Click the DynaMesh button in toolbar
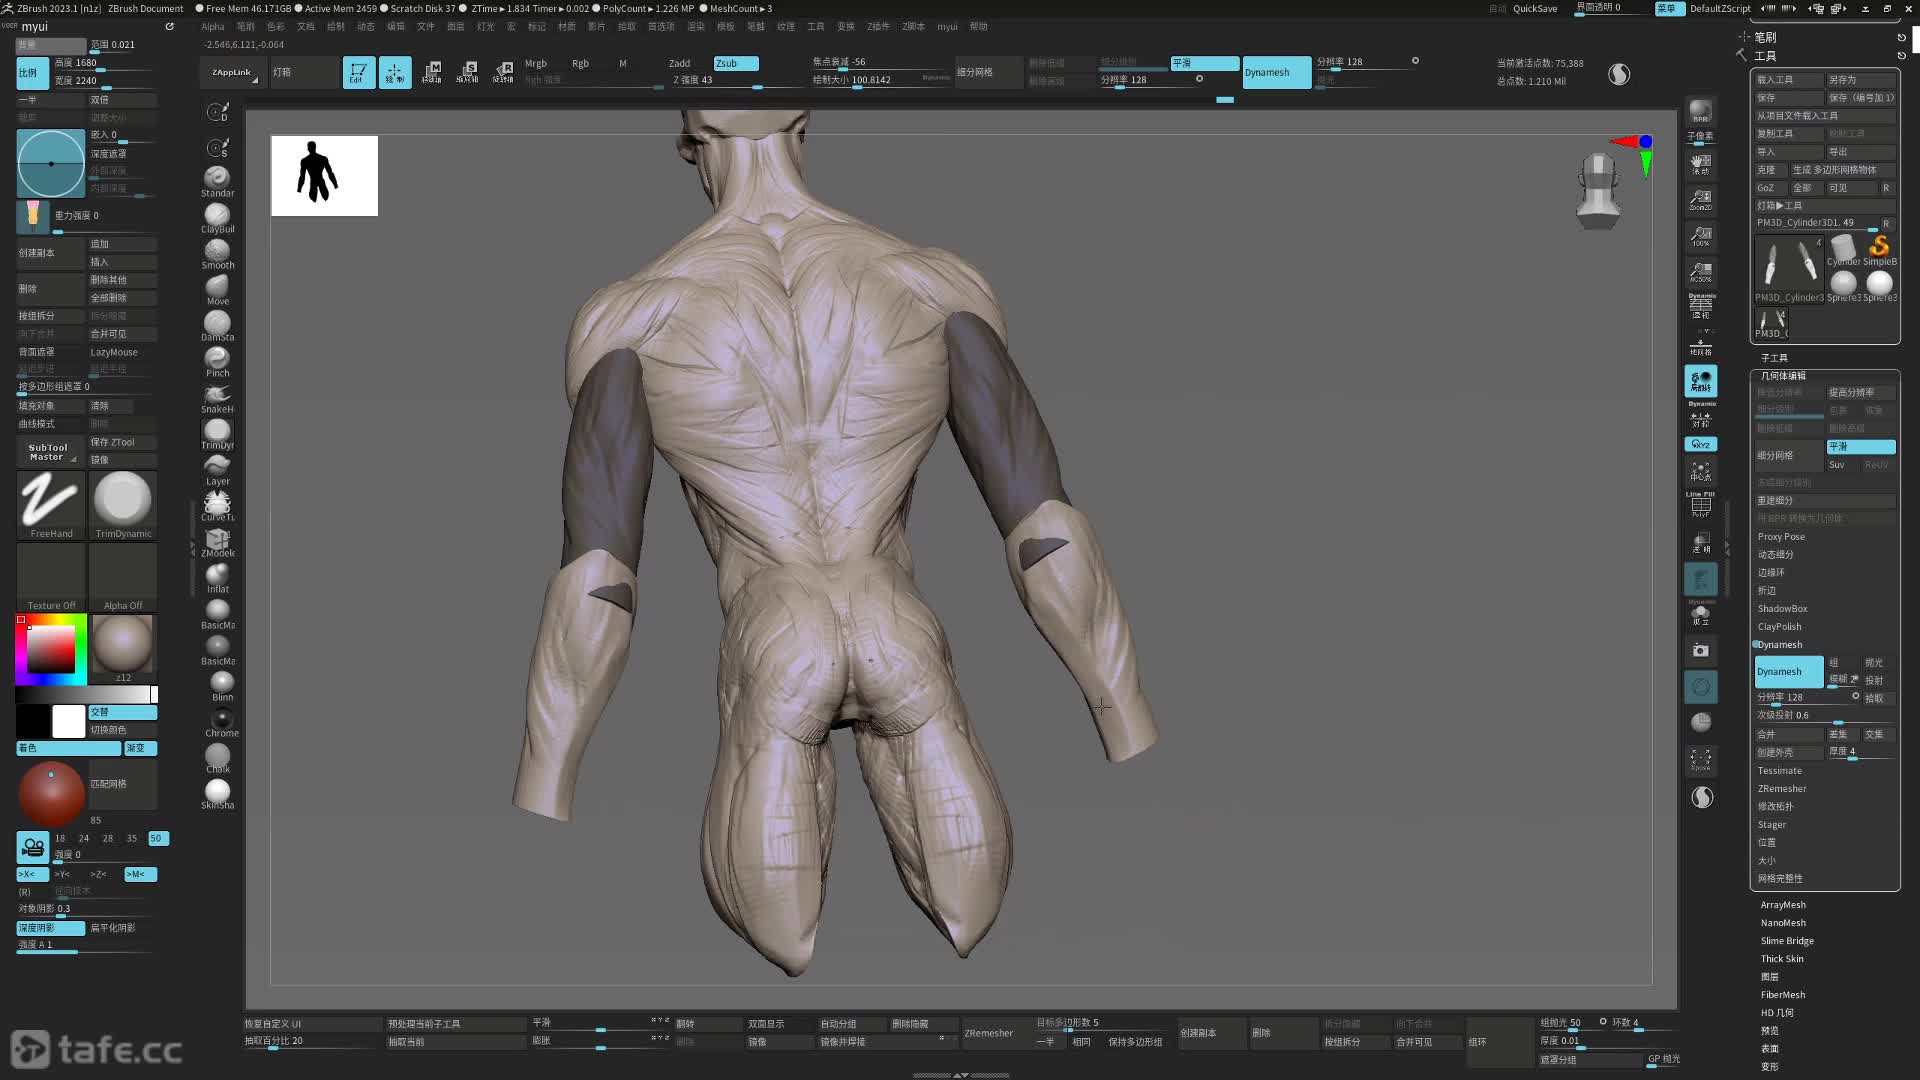The width and height of the screenshot is (1920, 1080). (1275, 72)
